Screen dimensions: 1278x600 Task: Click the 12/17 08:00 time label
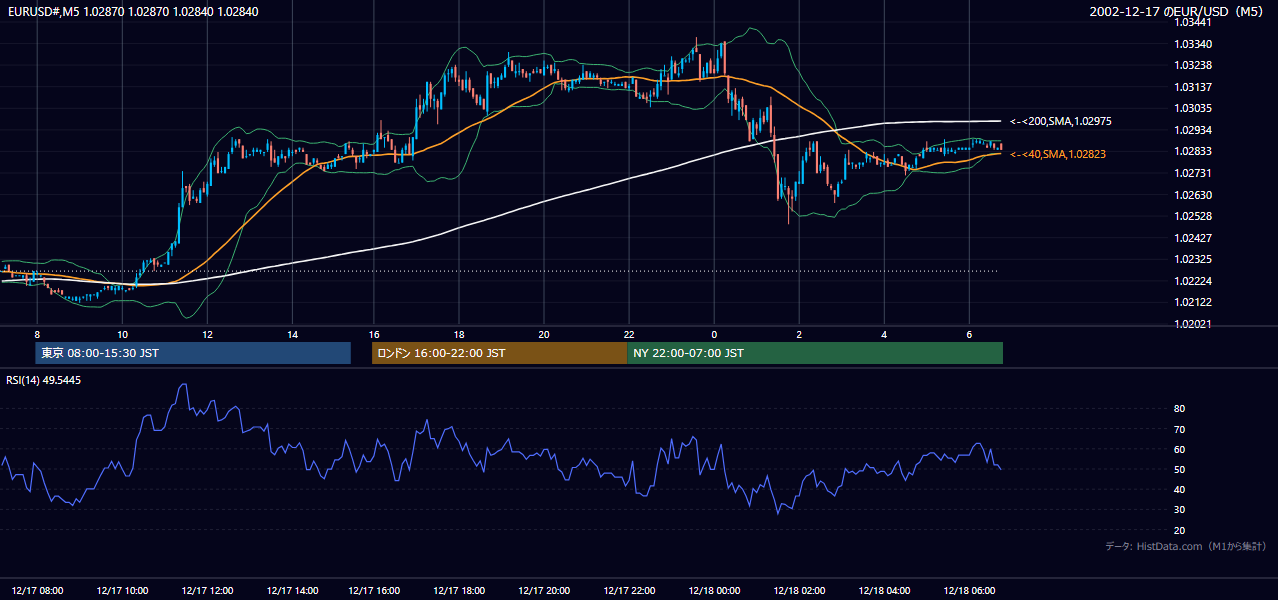(x=37, y=591)
